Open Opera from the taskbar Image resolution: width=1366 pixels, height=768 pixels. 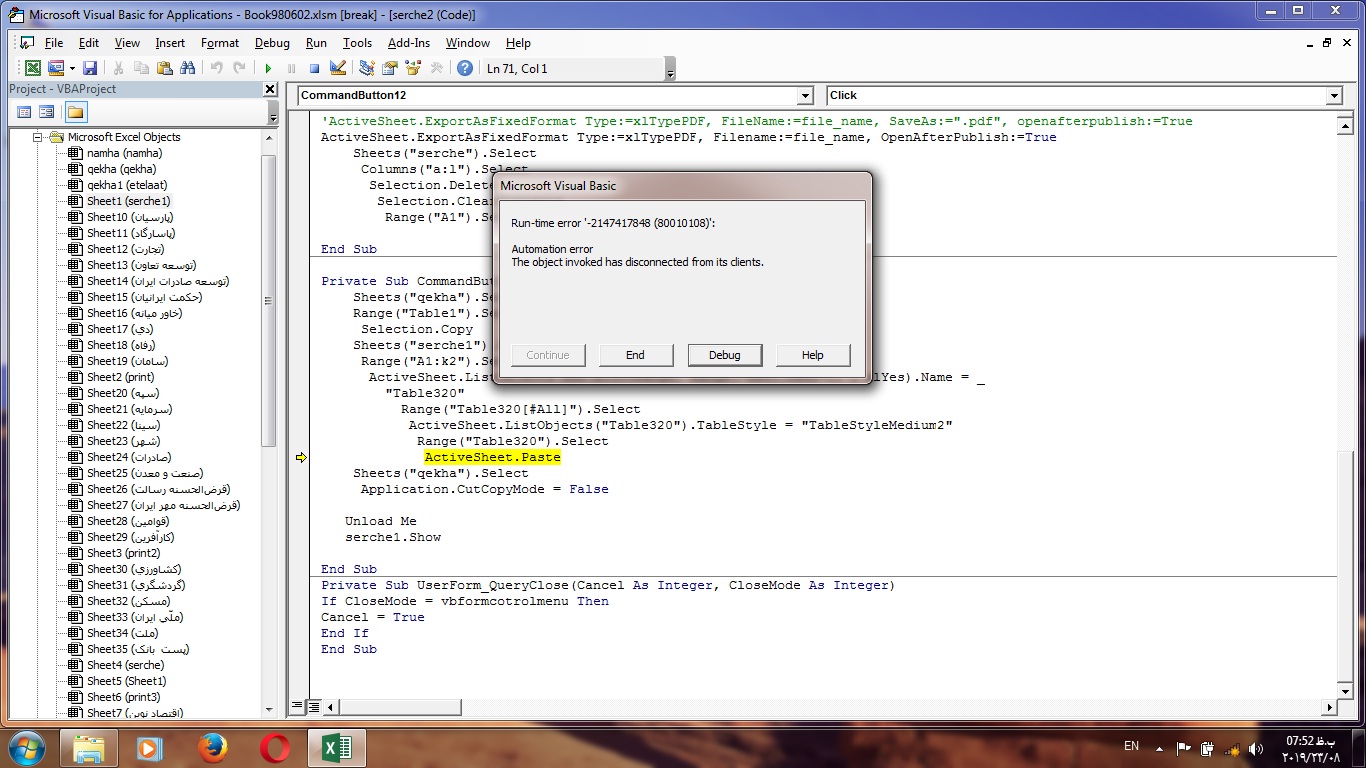pyautogui.click(x=275, y=747)
